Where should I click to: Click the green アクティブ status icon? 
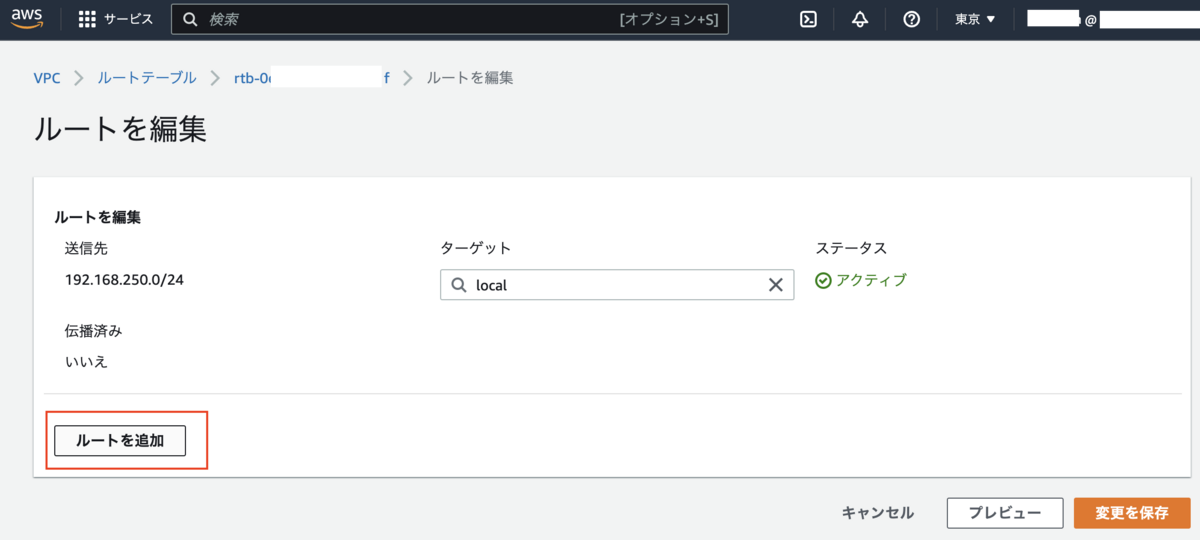point(823,280)
